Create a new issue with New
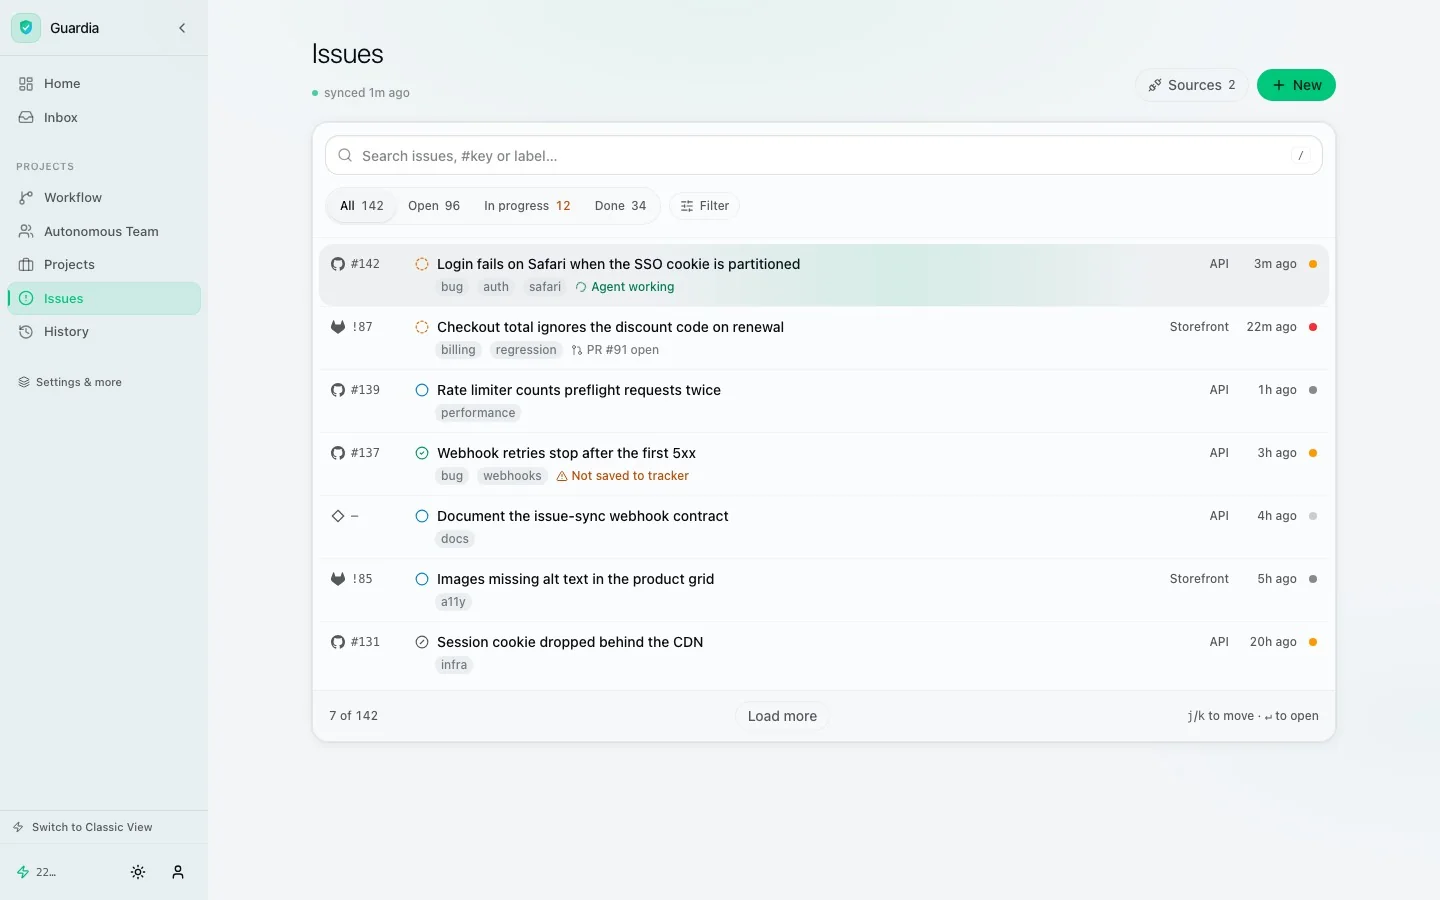 point(1296,85)
